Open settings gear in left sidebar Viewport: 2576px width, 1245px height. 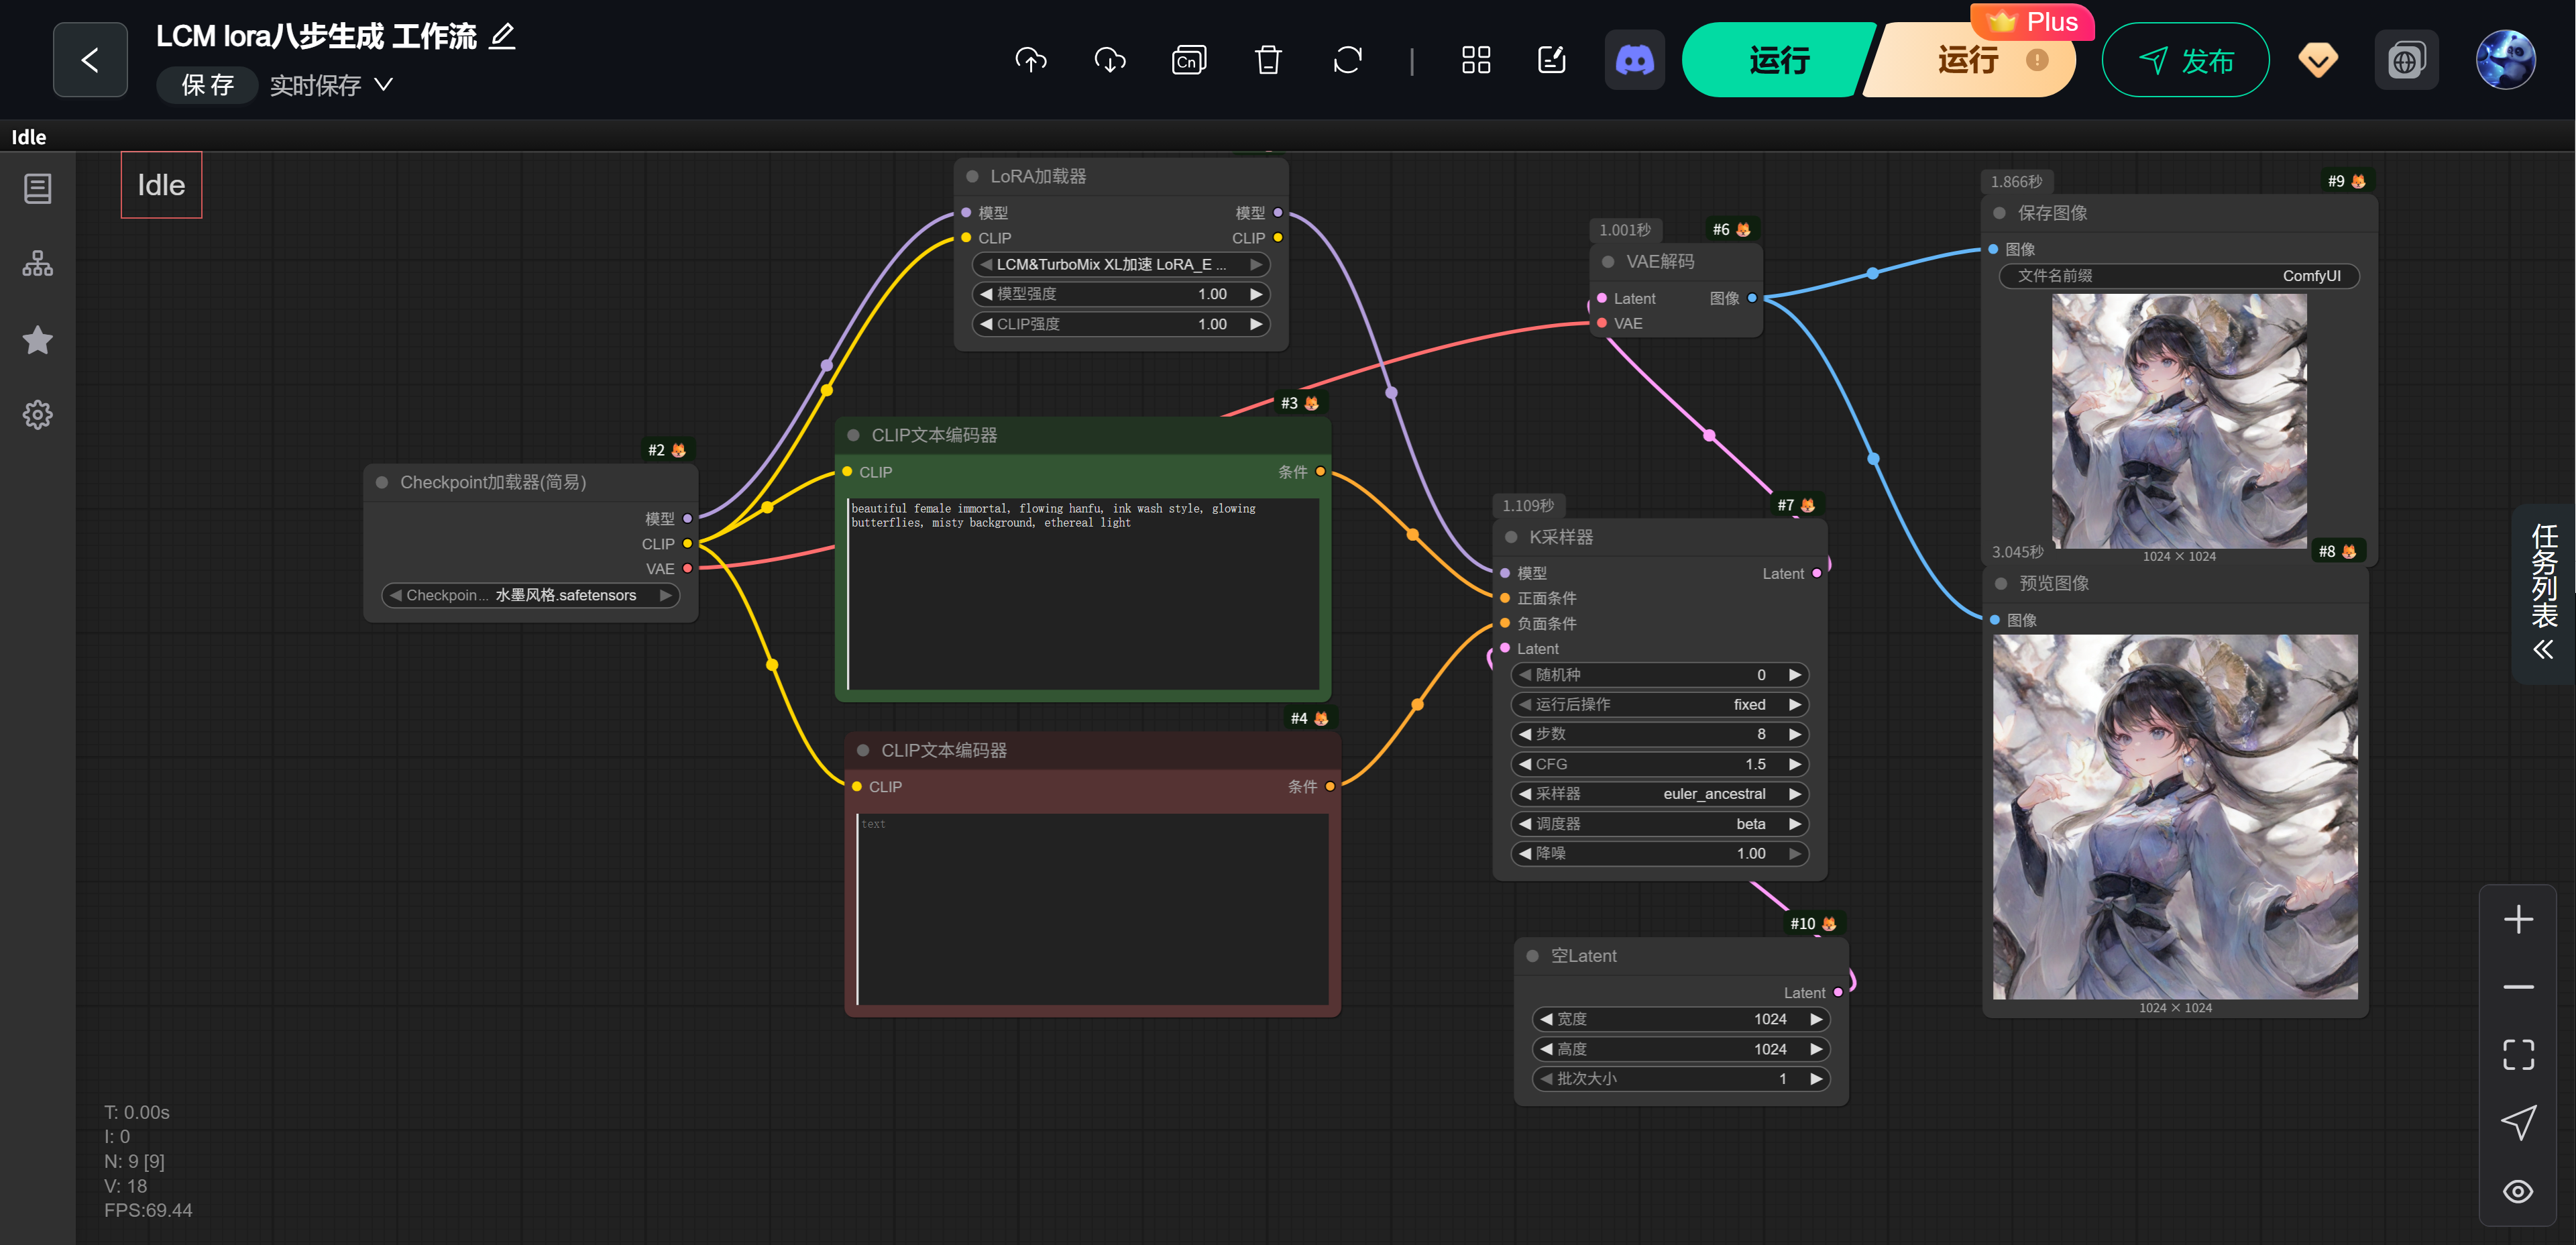[38, 415]
